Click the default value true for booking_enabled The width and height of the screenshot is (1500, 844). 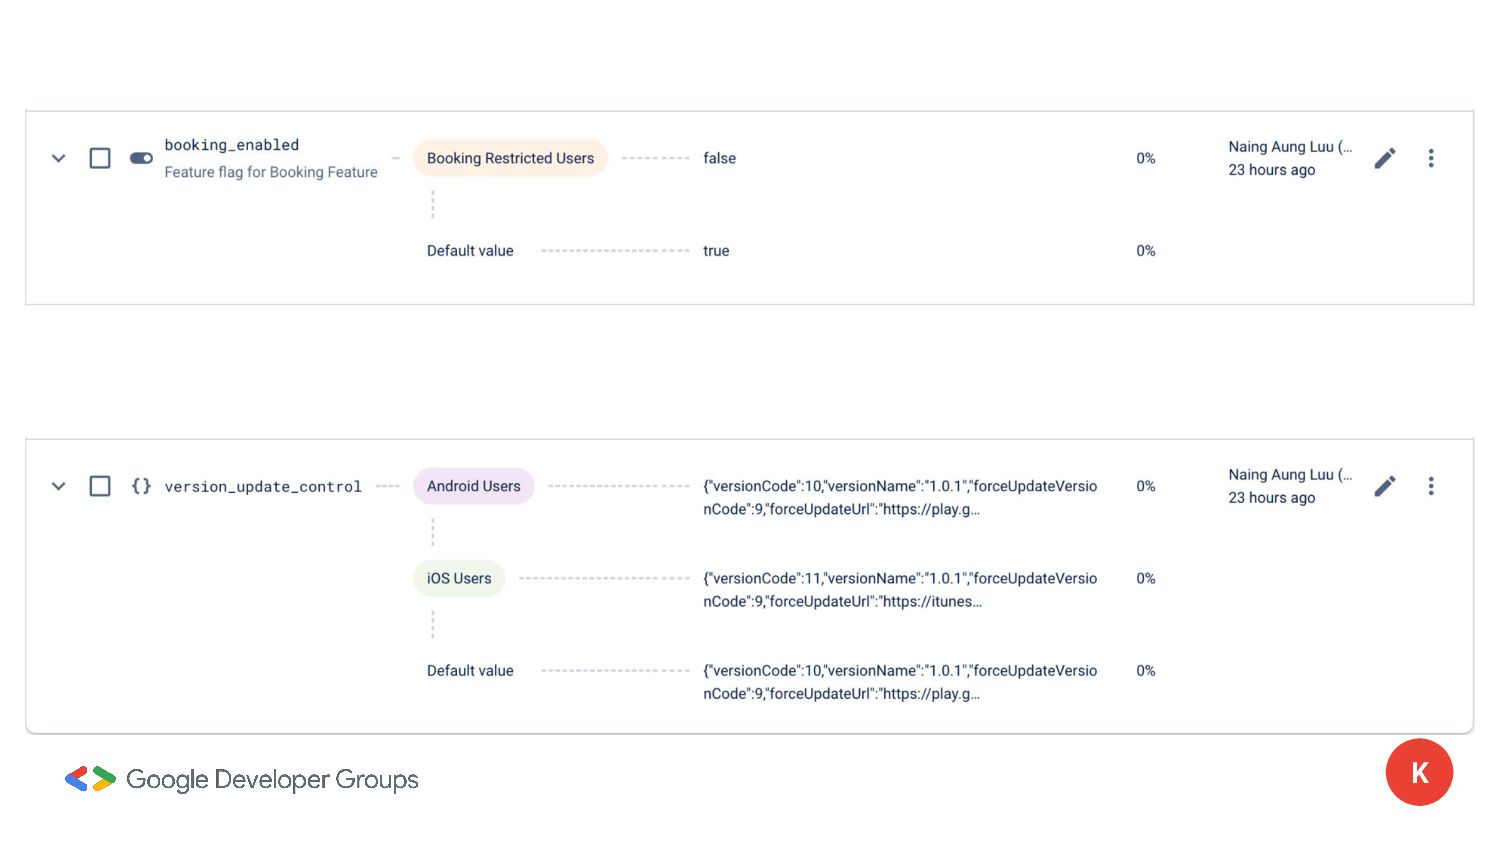click(x=716, y=251)
